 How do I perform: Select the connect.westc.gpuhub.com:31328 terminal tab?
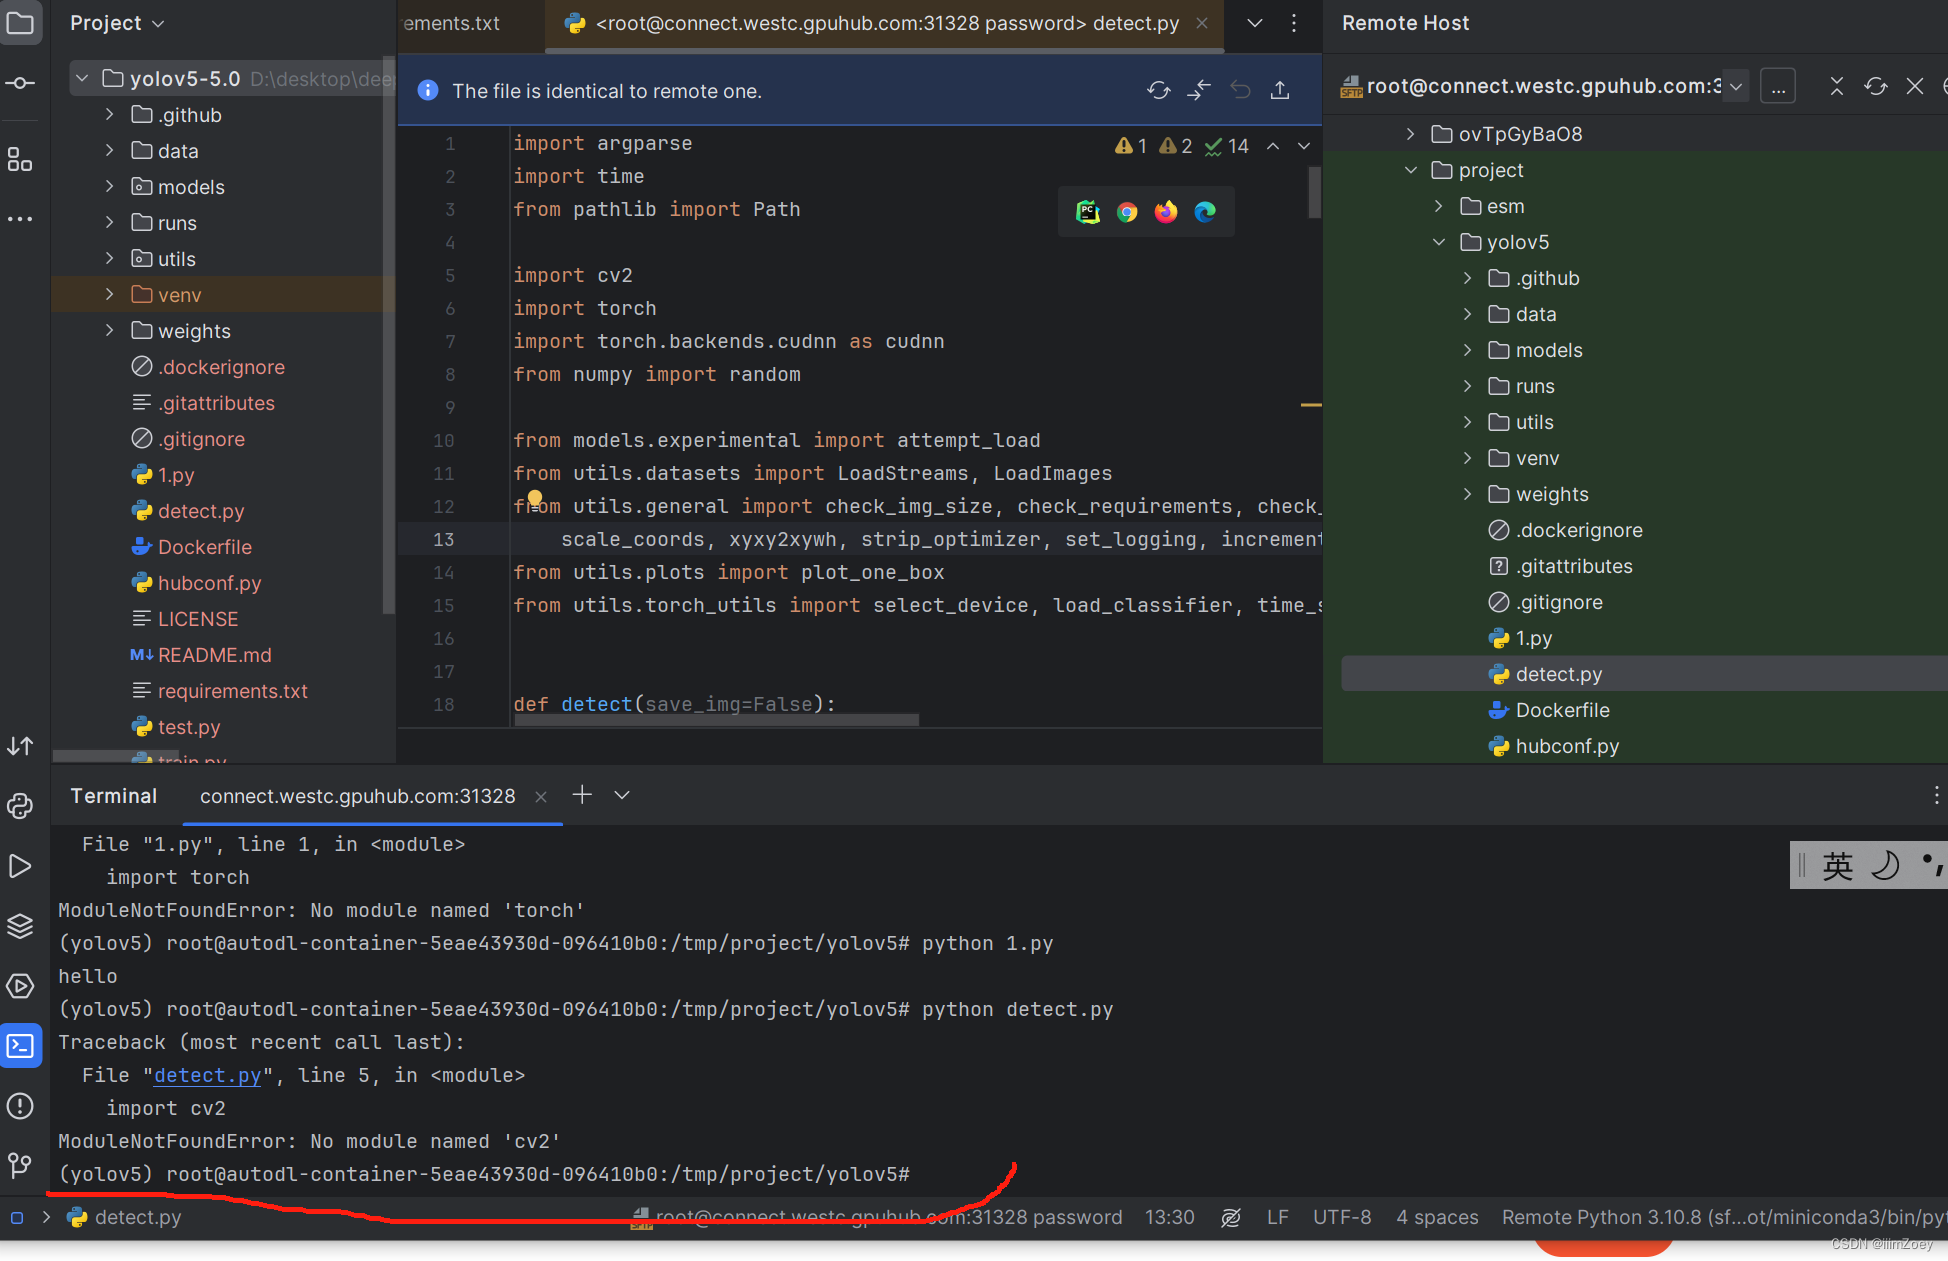pos(357,796)
